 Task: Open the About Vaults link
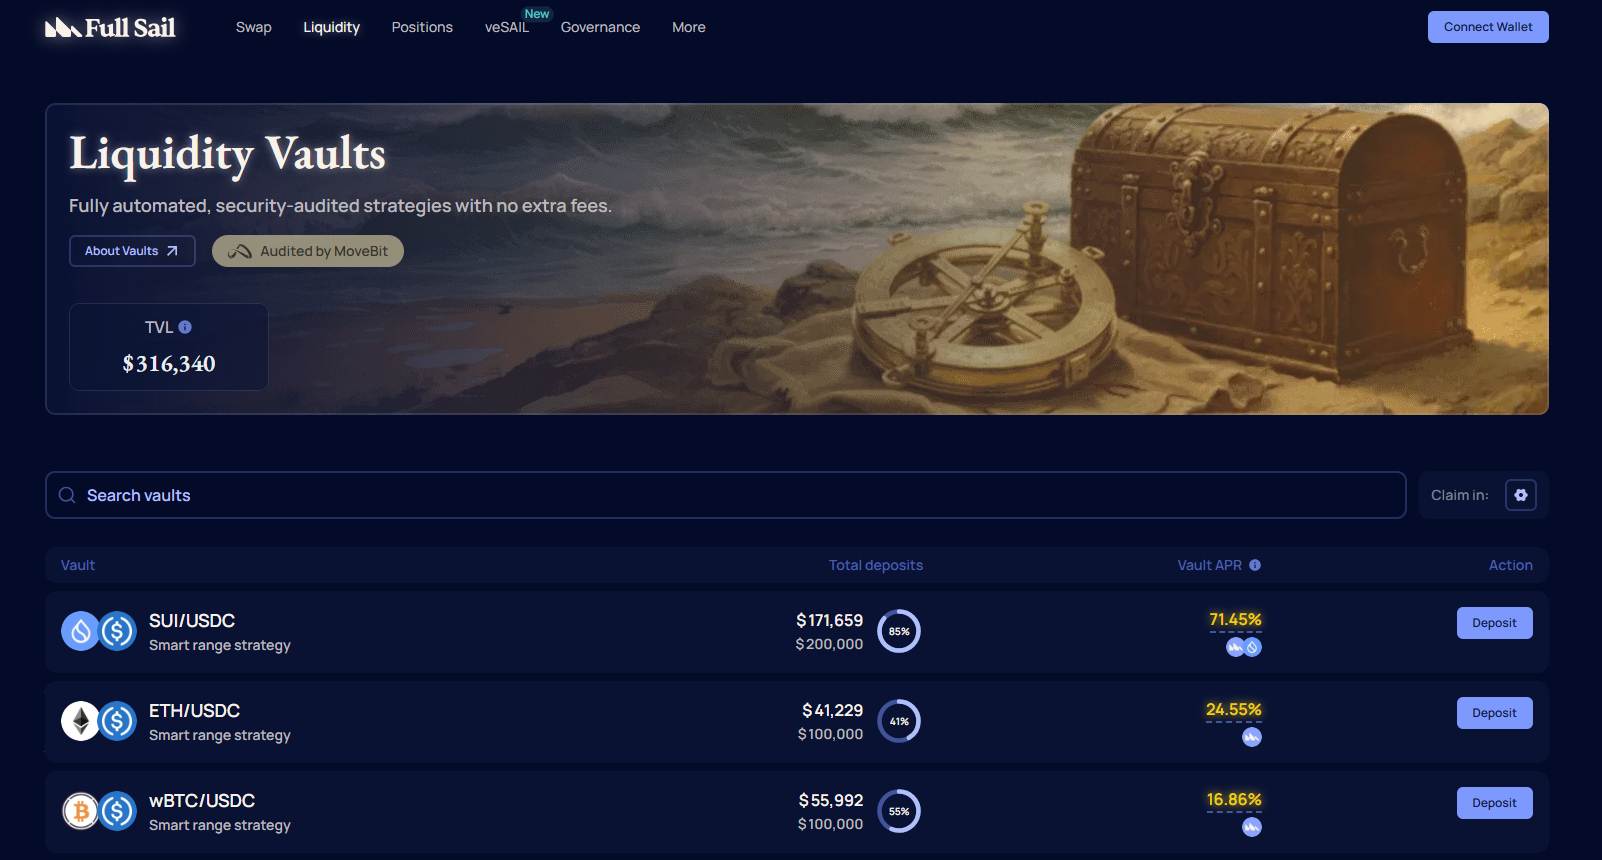coord(131,251)
